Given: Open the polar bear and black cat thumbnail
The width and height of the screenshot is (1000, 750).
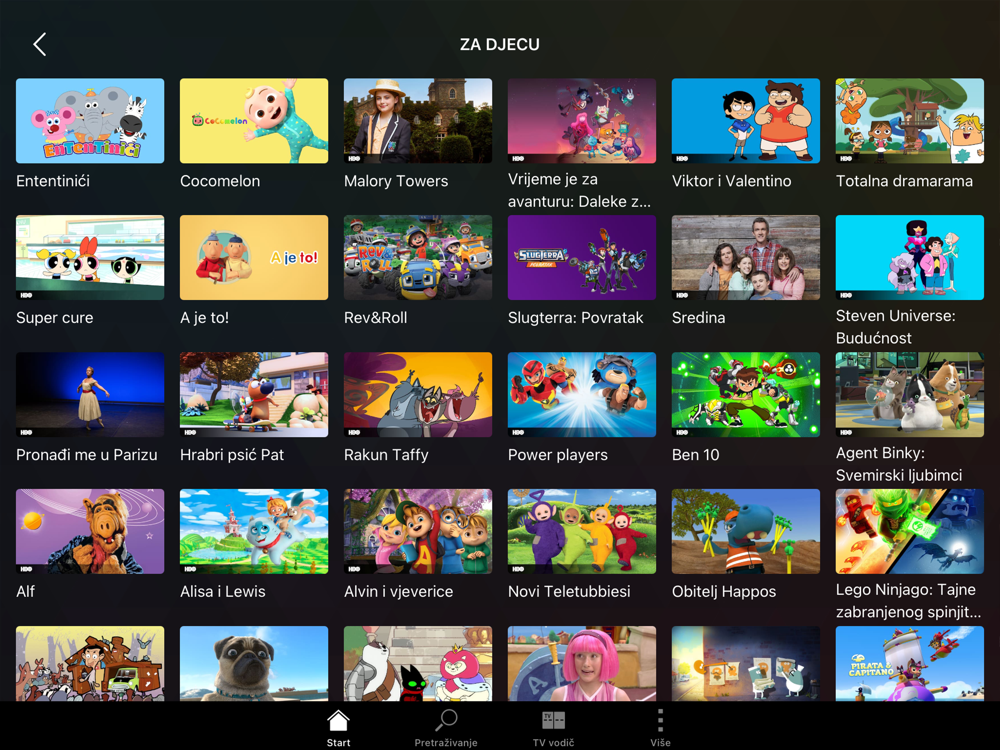Looking at the screenshot, I should coord(418,663).
